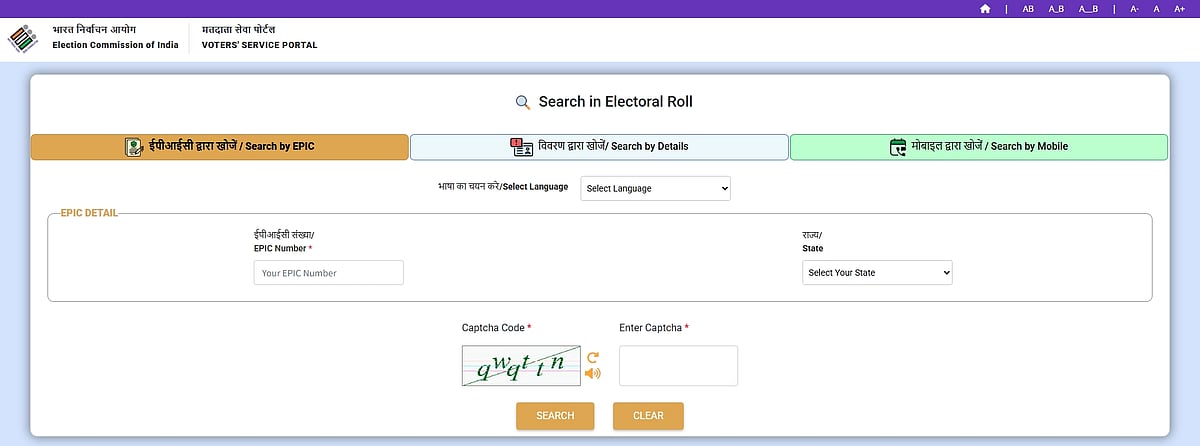Reset font size with A
Image resolution: width=1200 pixels, height=446 pixels.
click(x=1156, y=9)
